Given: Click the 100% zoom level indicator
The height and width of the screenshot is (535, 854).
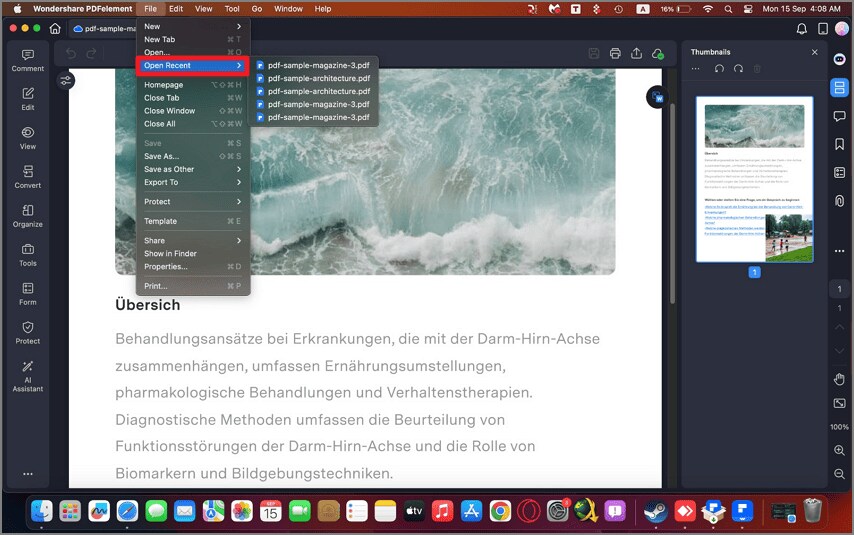Looking at the screenshot, I should click(839, 427).
